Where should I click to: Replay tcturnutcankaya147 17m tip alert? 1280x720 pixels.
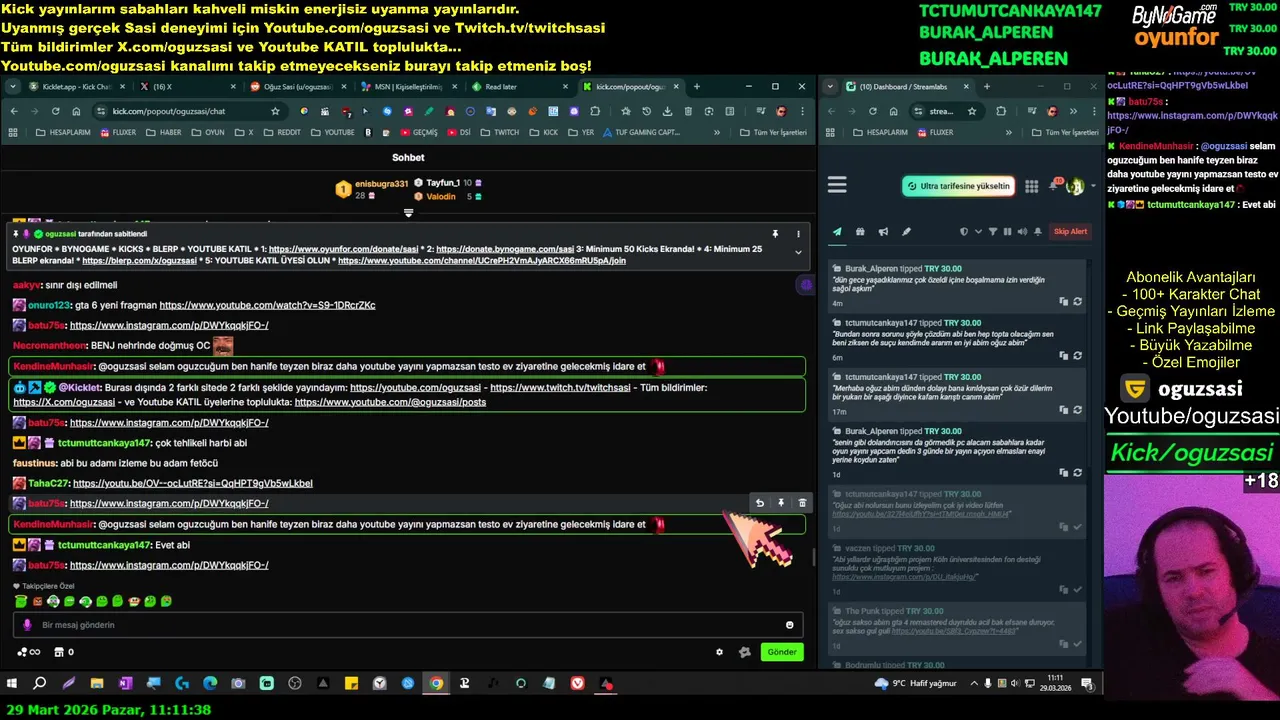pyautogui.click(x=1077, y=409)
